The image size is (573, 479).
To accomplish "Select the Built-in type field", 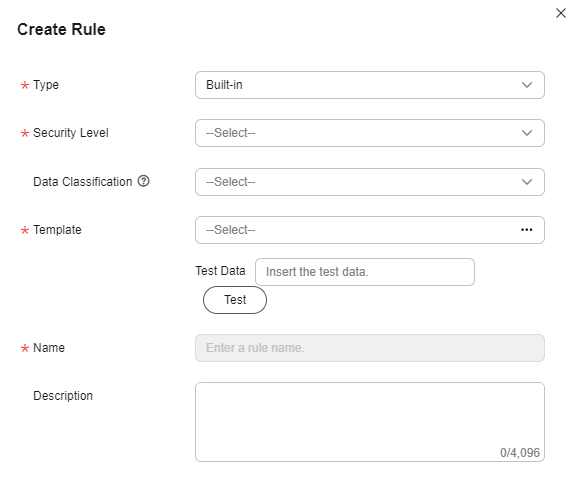I will tap(370, 85).
